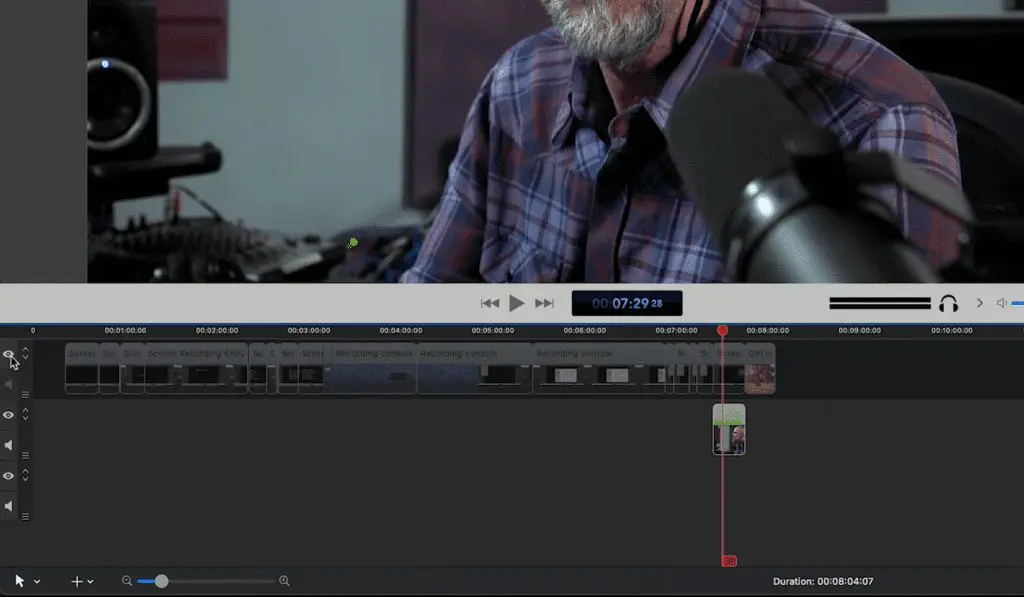This screenshot has width=1024, height=597.
Task: Expand the chevron next to the audio meter
Action: click(979, 302)
